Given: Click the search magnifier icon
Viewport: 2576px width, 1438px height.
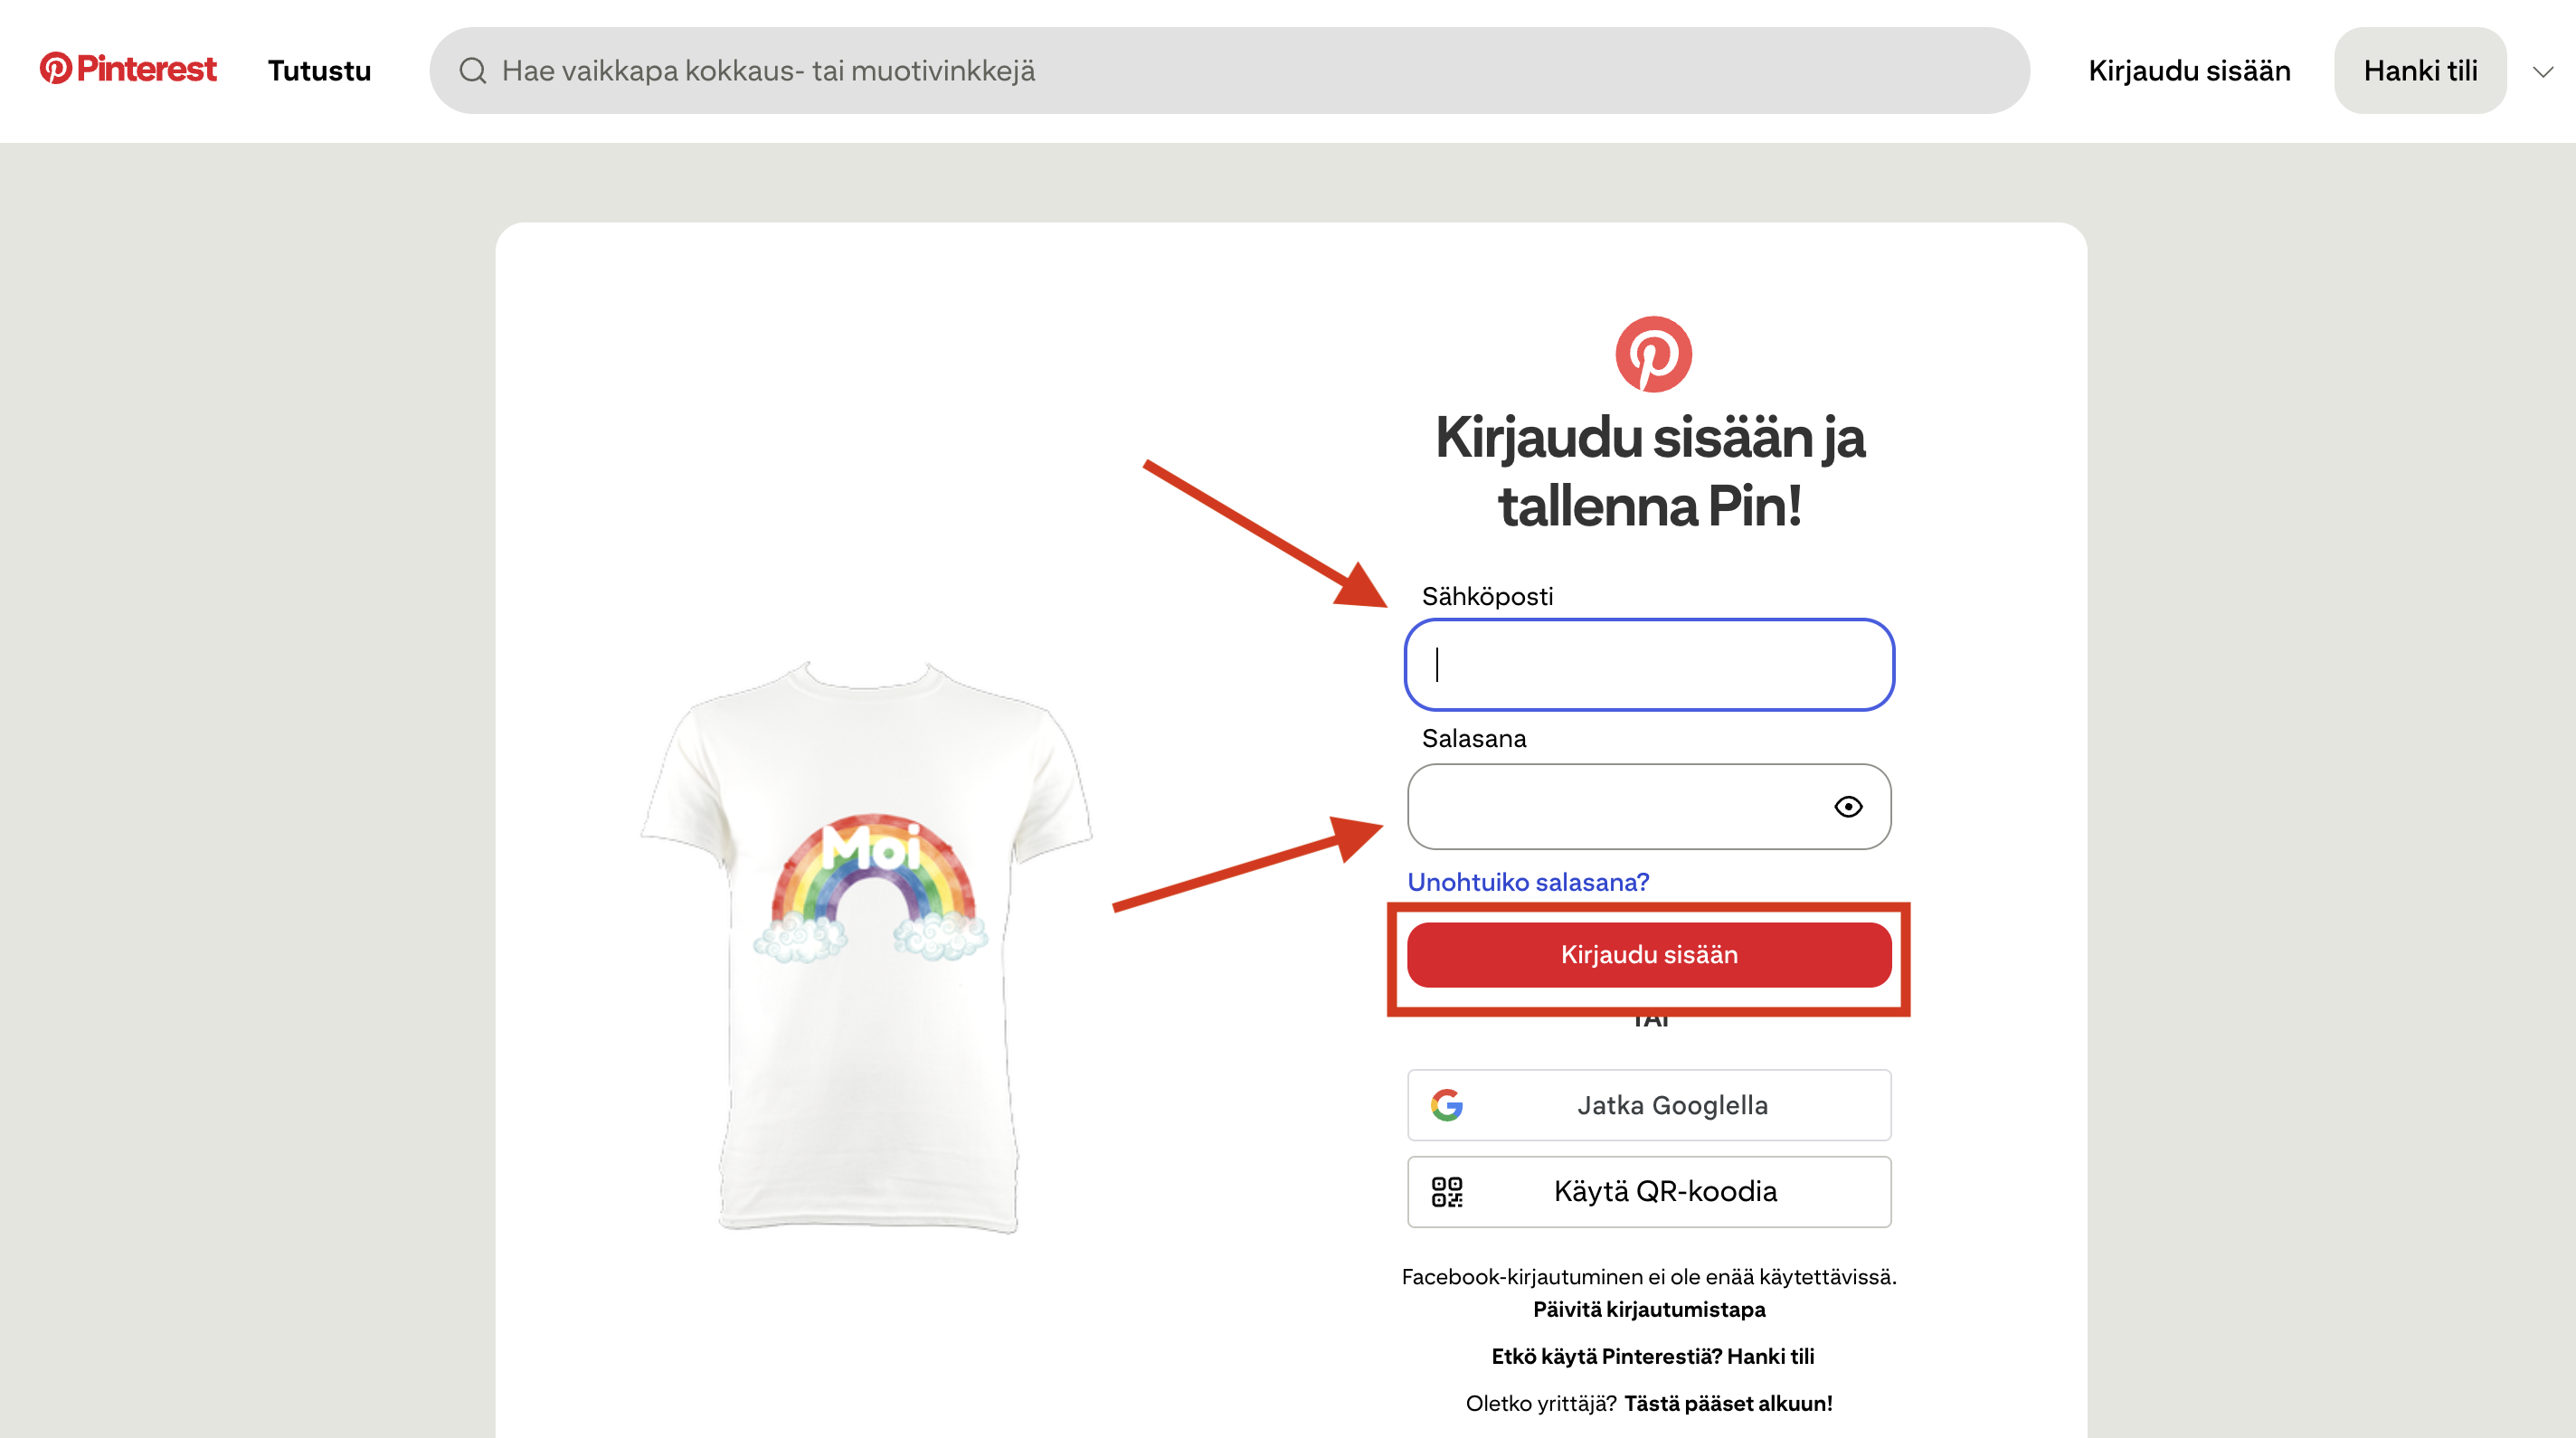Looking at the screenshot, I should tap(473, 70).
